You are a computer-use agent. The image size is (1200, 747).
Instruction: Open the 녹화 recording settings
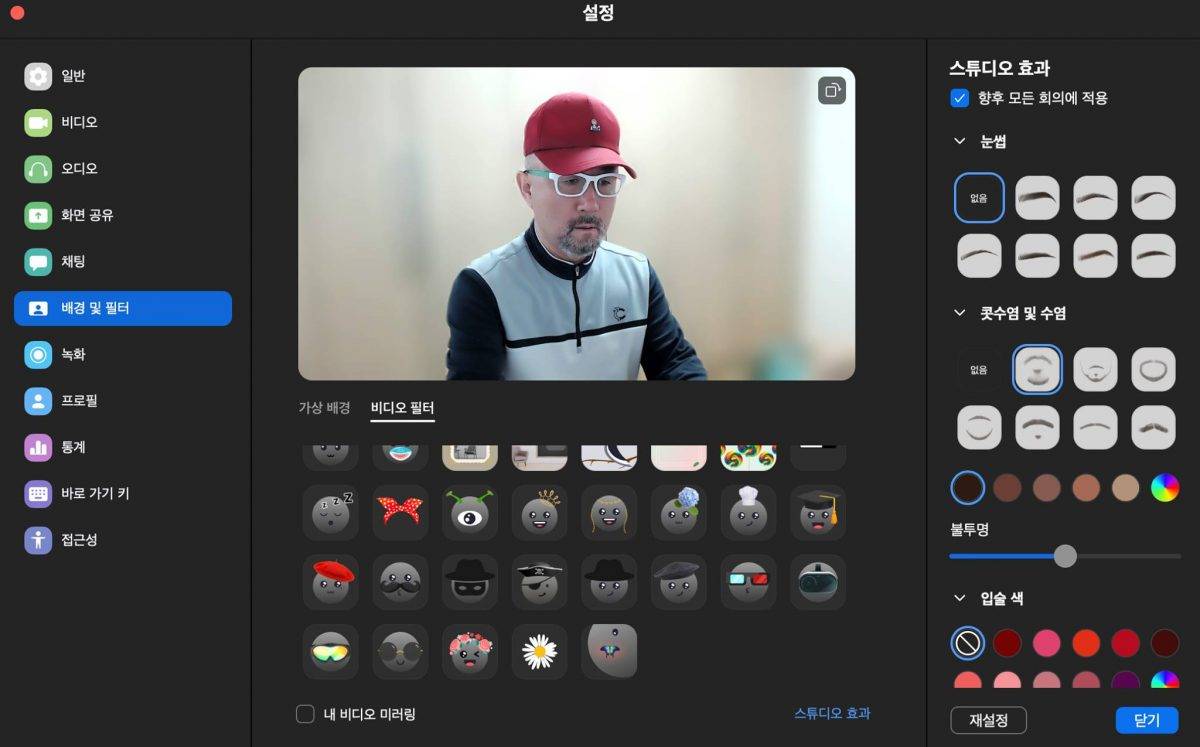point(123,354)
